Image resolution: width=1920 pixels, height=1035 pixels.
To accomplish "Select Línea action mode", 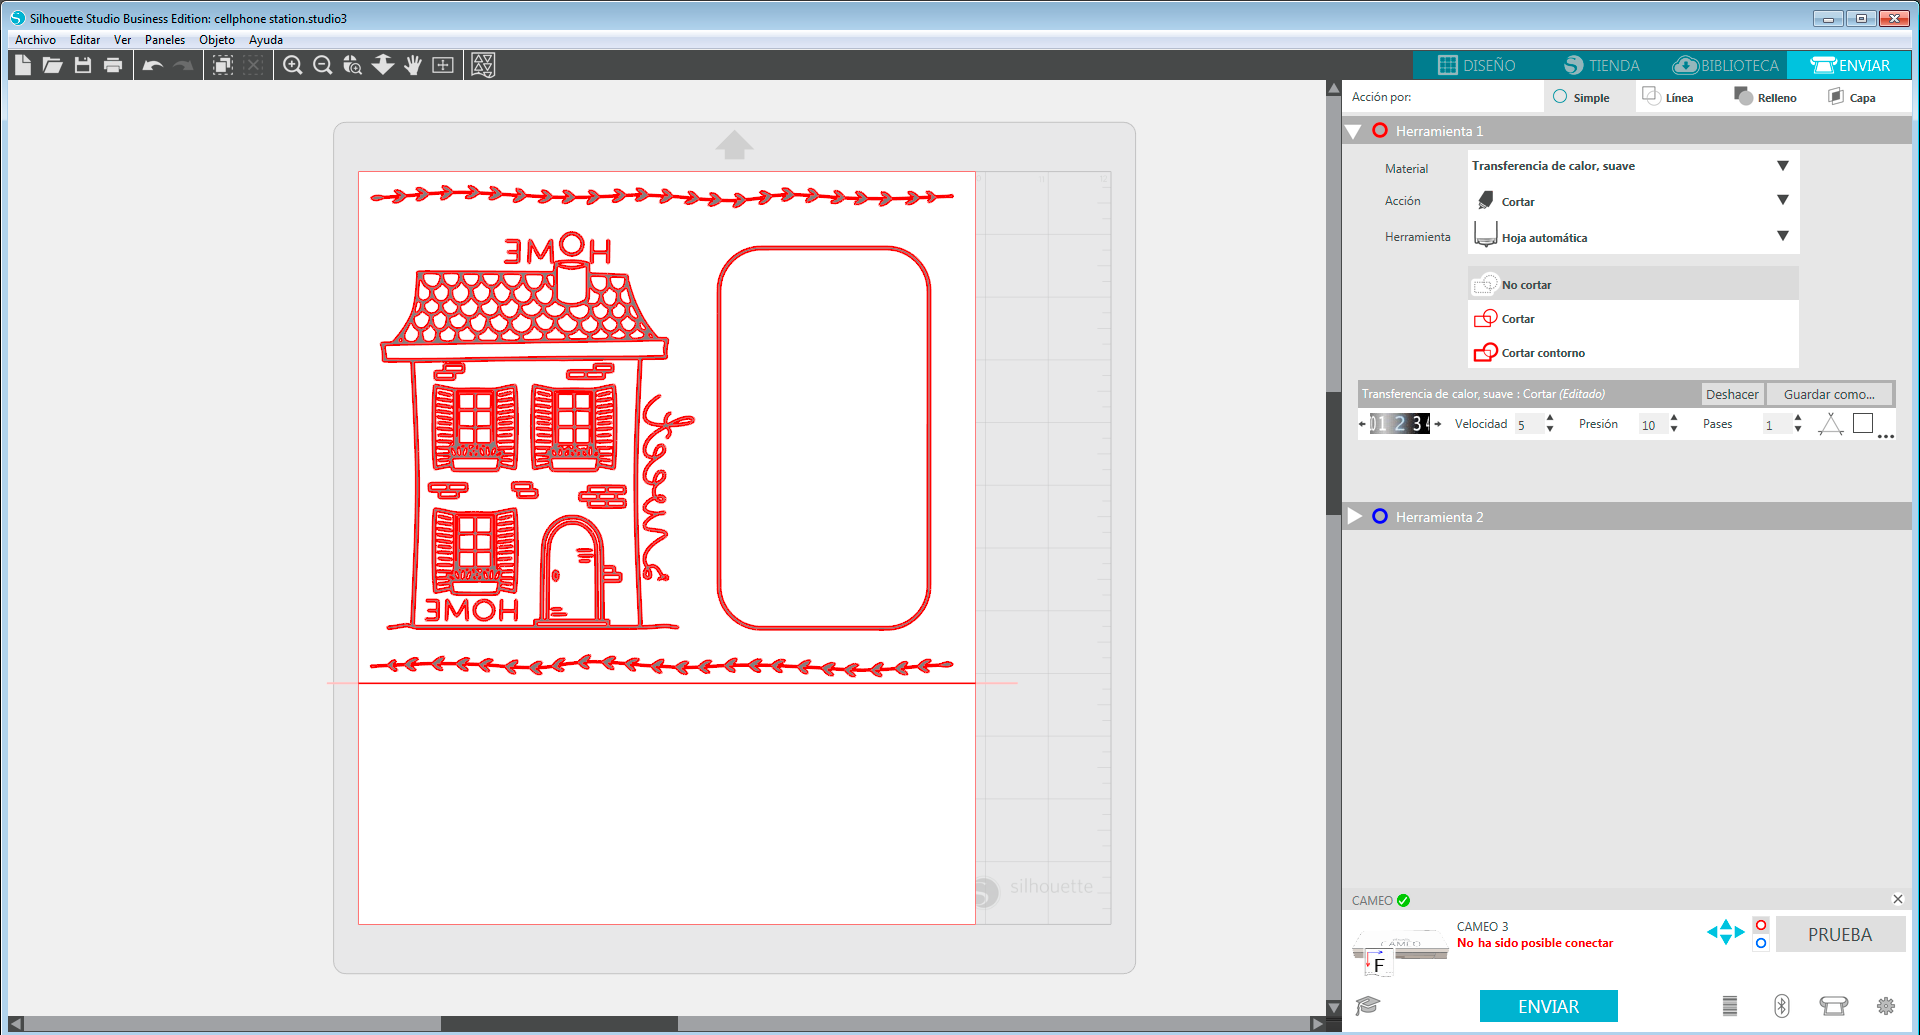I will (x=1668, y=97).
